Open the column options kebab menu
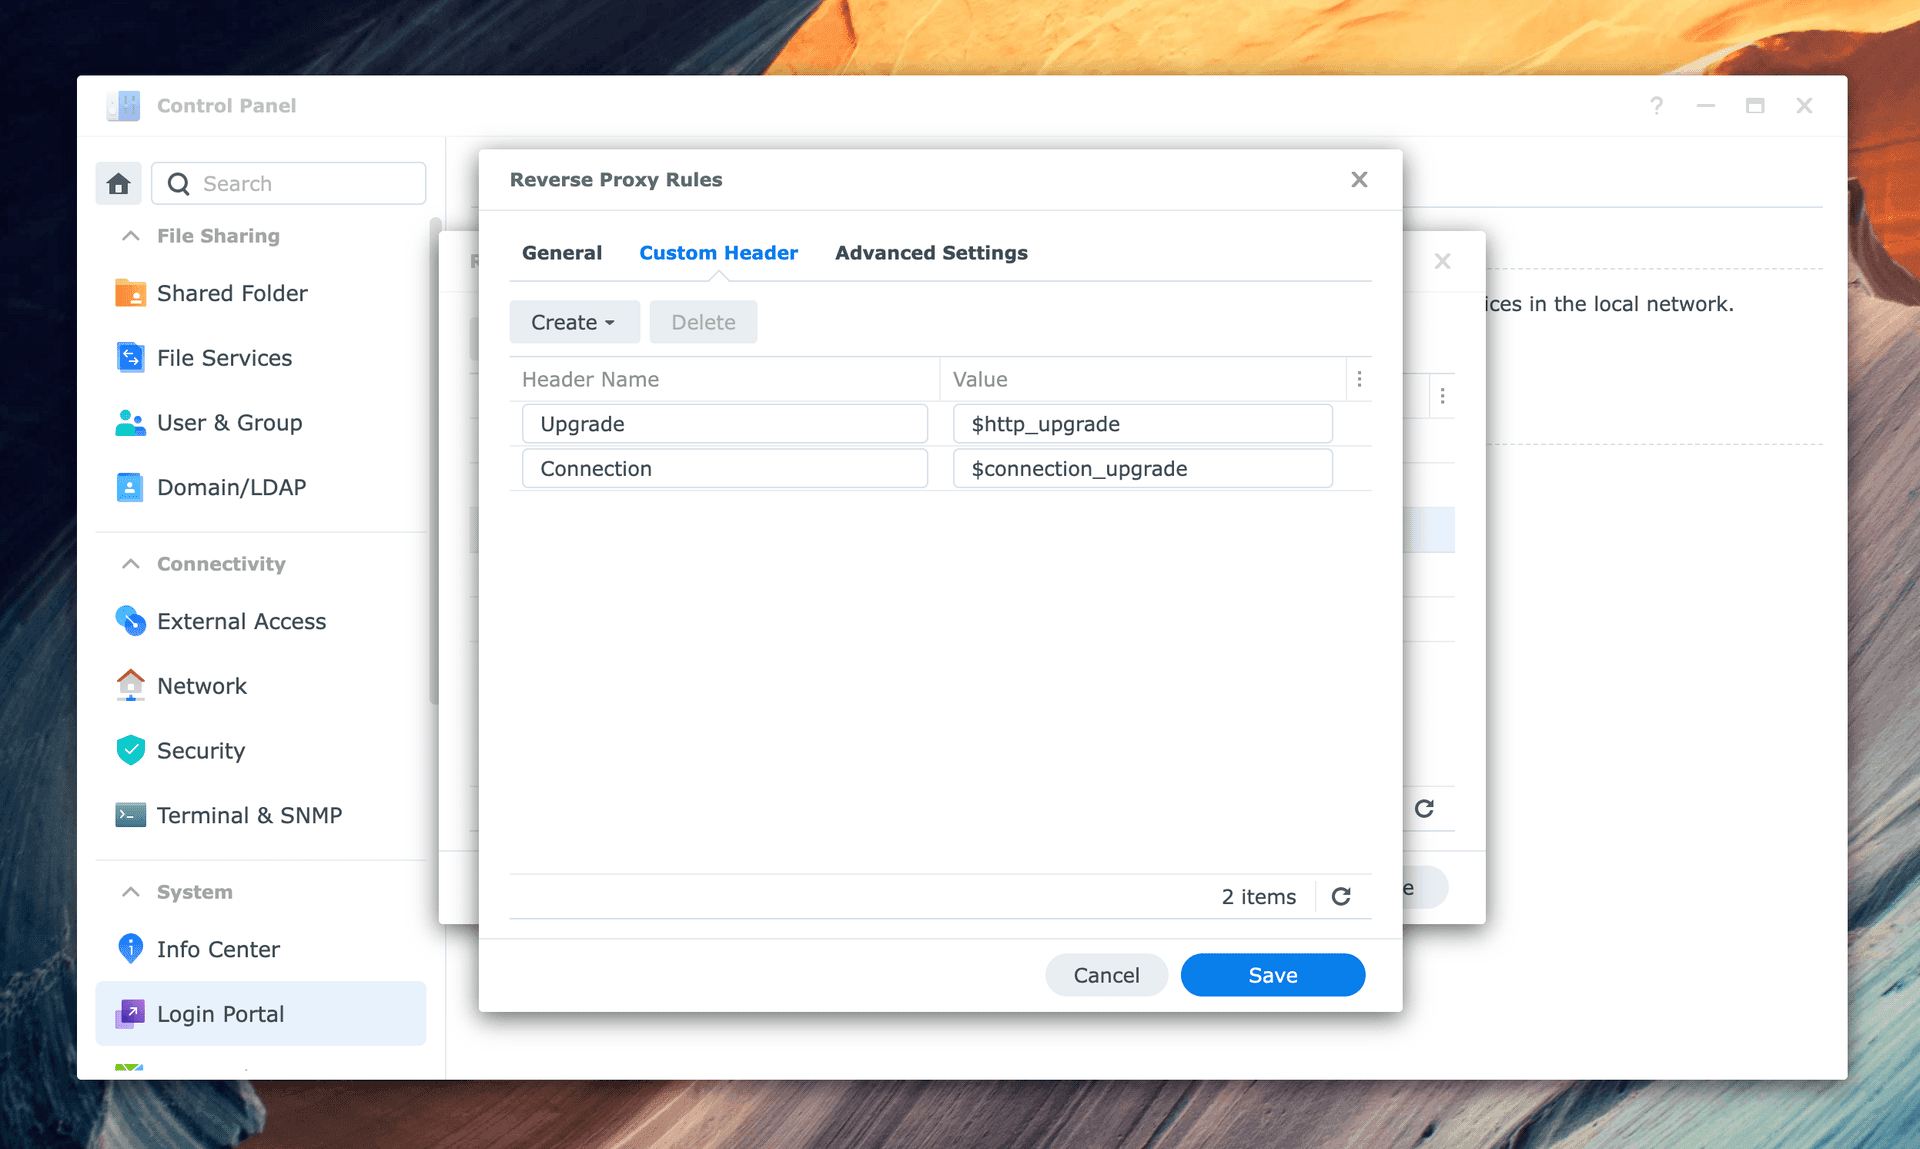 (1358, 379)
